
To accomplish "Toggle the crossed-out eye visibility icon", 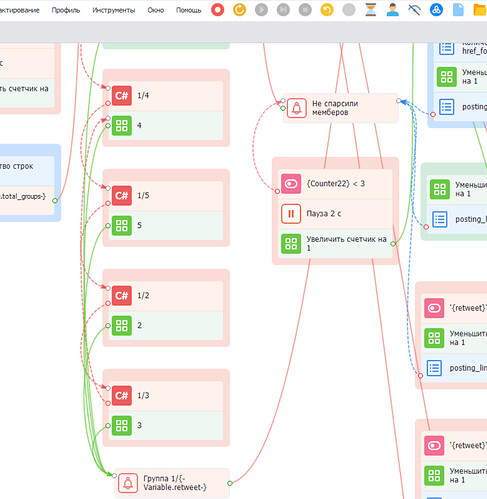I will (x=414, y=10).
